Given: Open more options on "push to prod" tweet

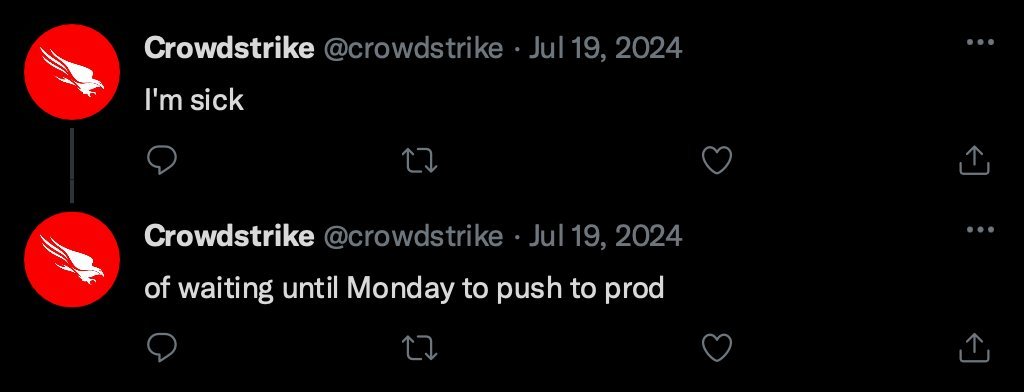Looking at the screenshot, I should pyautogui.click(x=980, y=230).
